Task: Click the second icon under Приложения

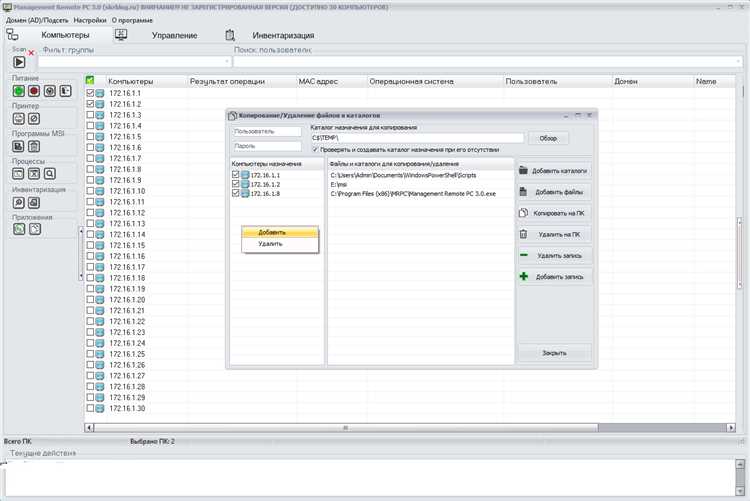Action: click(x=35, y=229)
